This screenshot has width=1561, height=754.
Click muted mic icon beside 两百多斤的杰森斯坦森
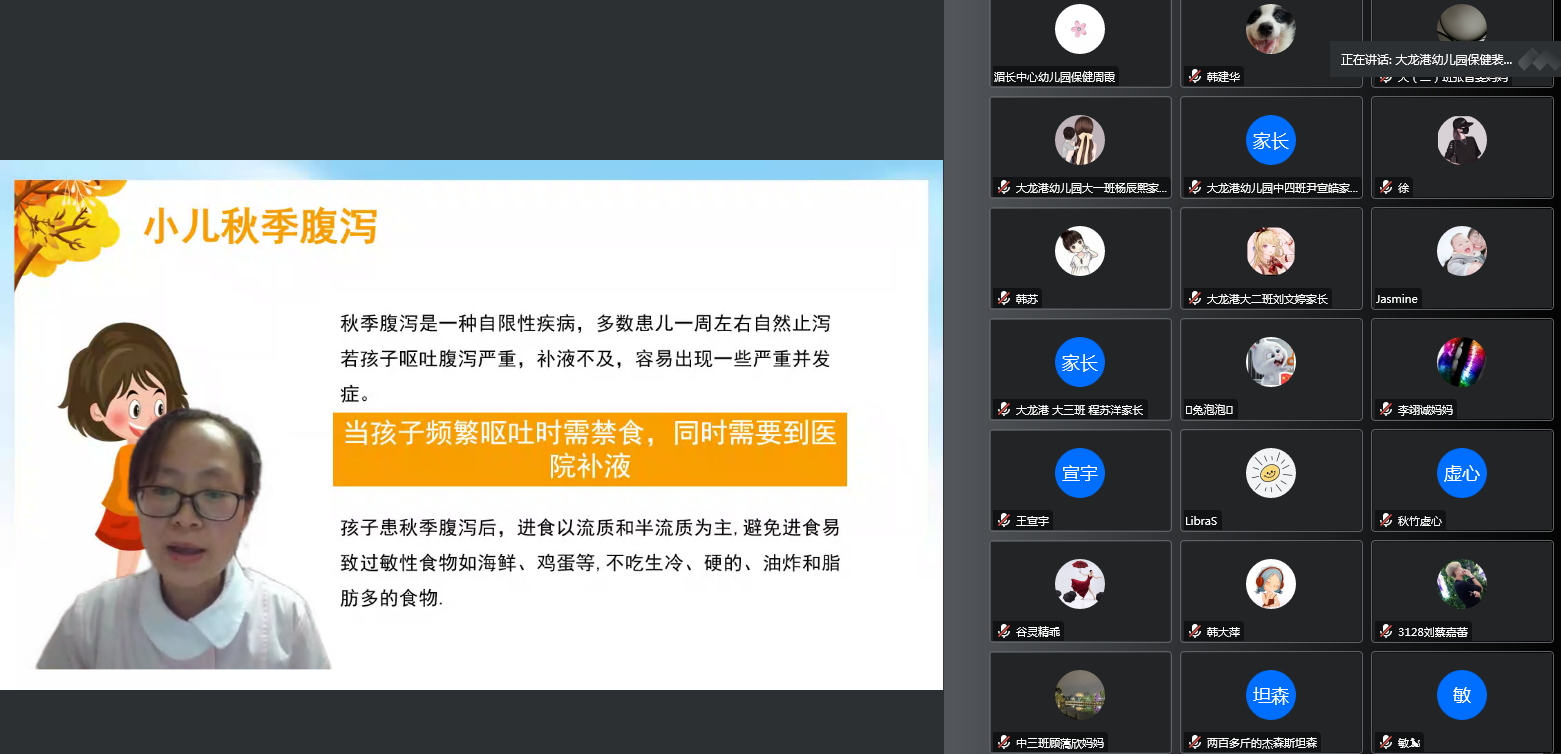(x=1194, y=742)
